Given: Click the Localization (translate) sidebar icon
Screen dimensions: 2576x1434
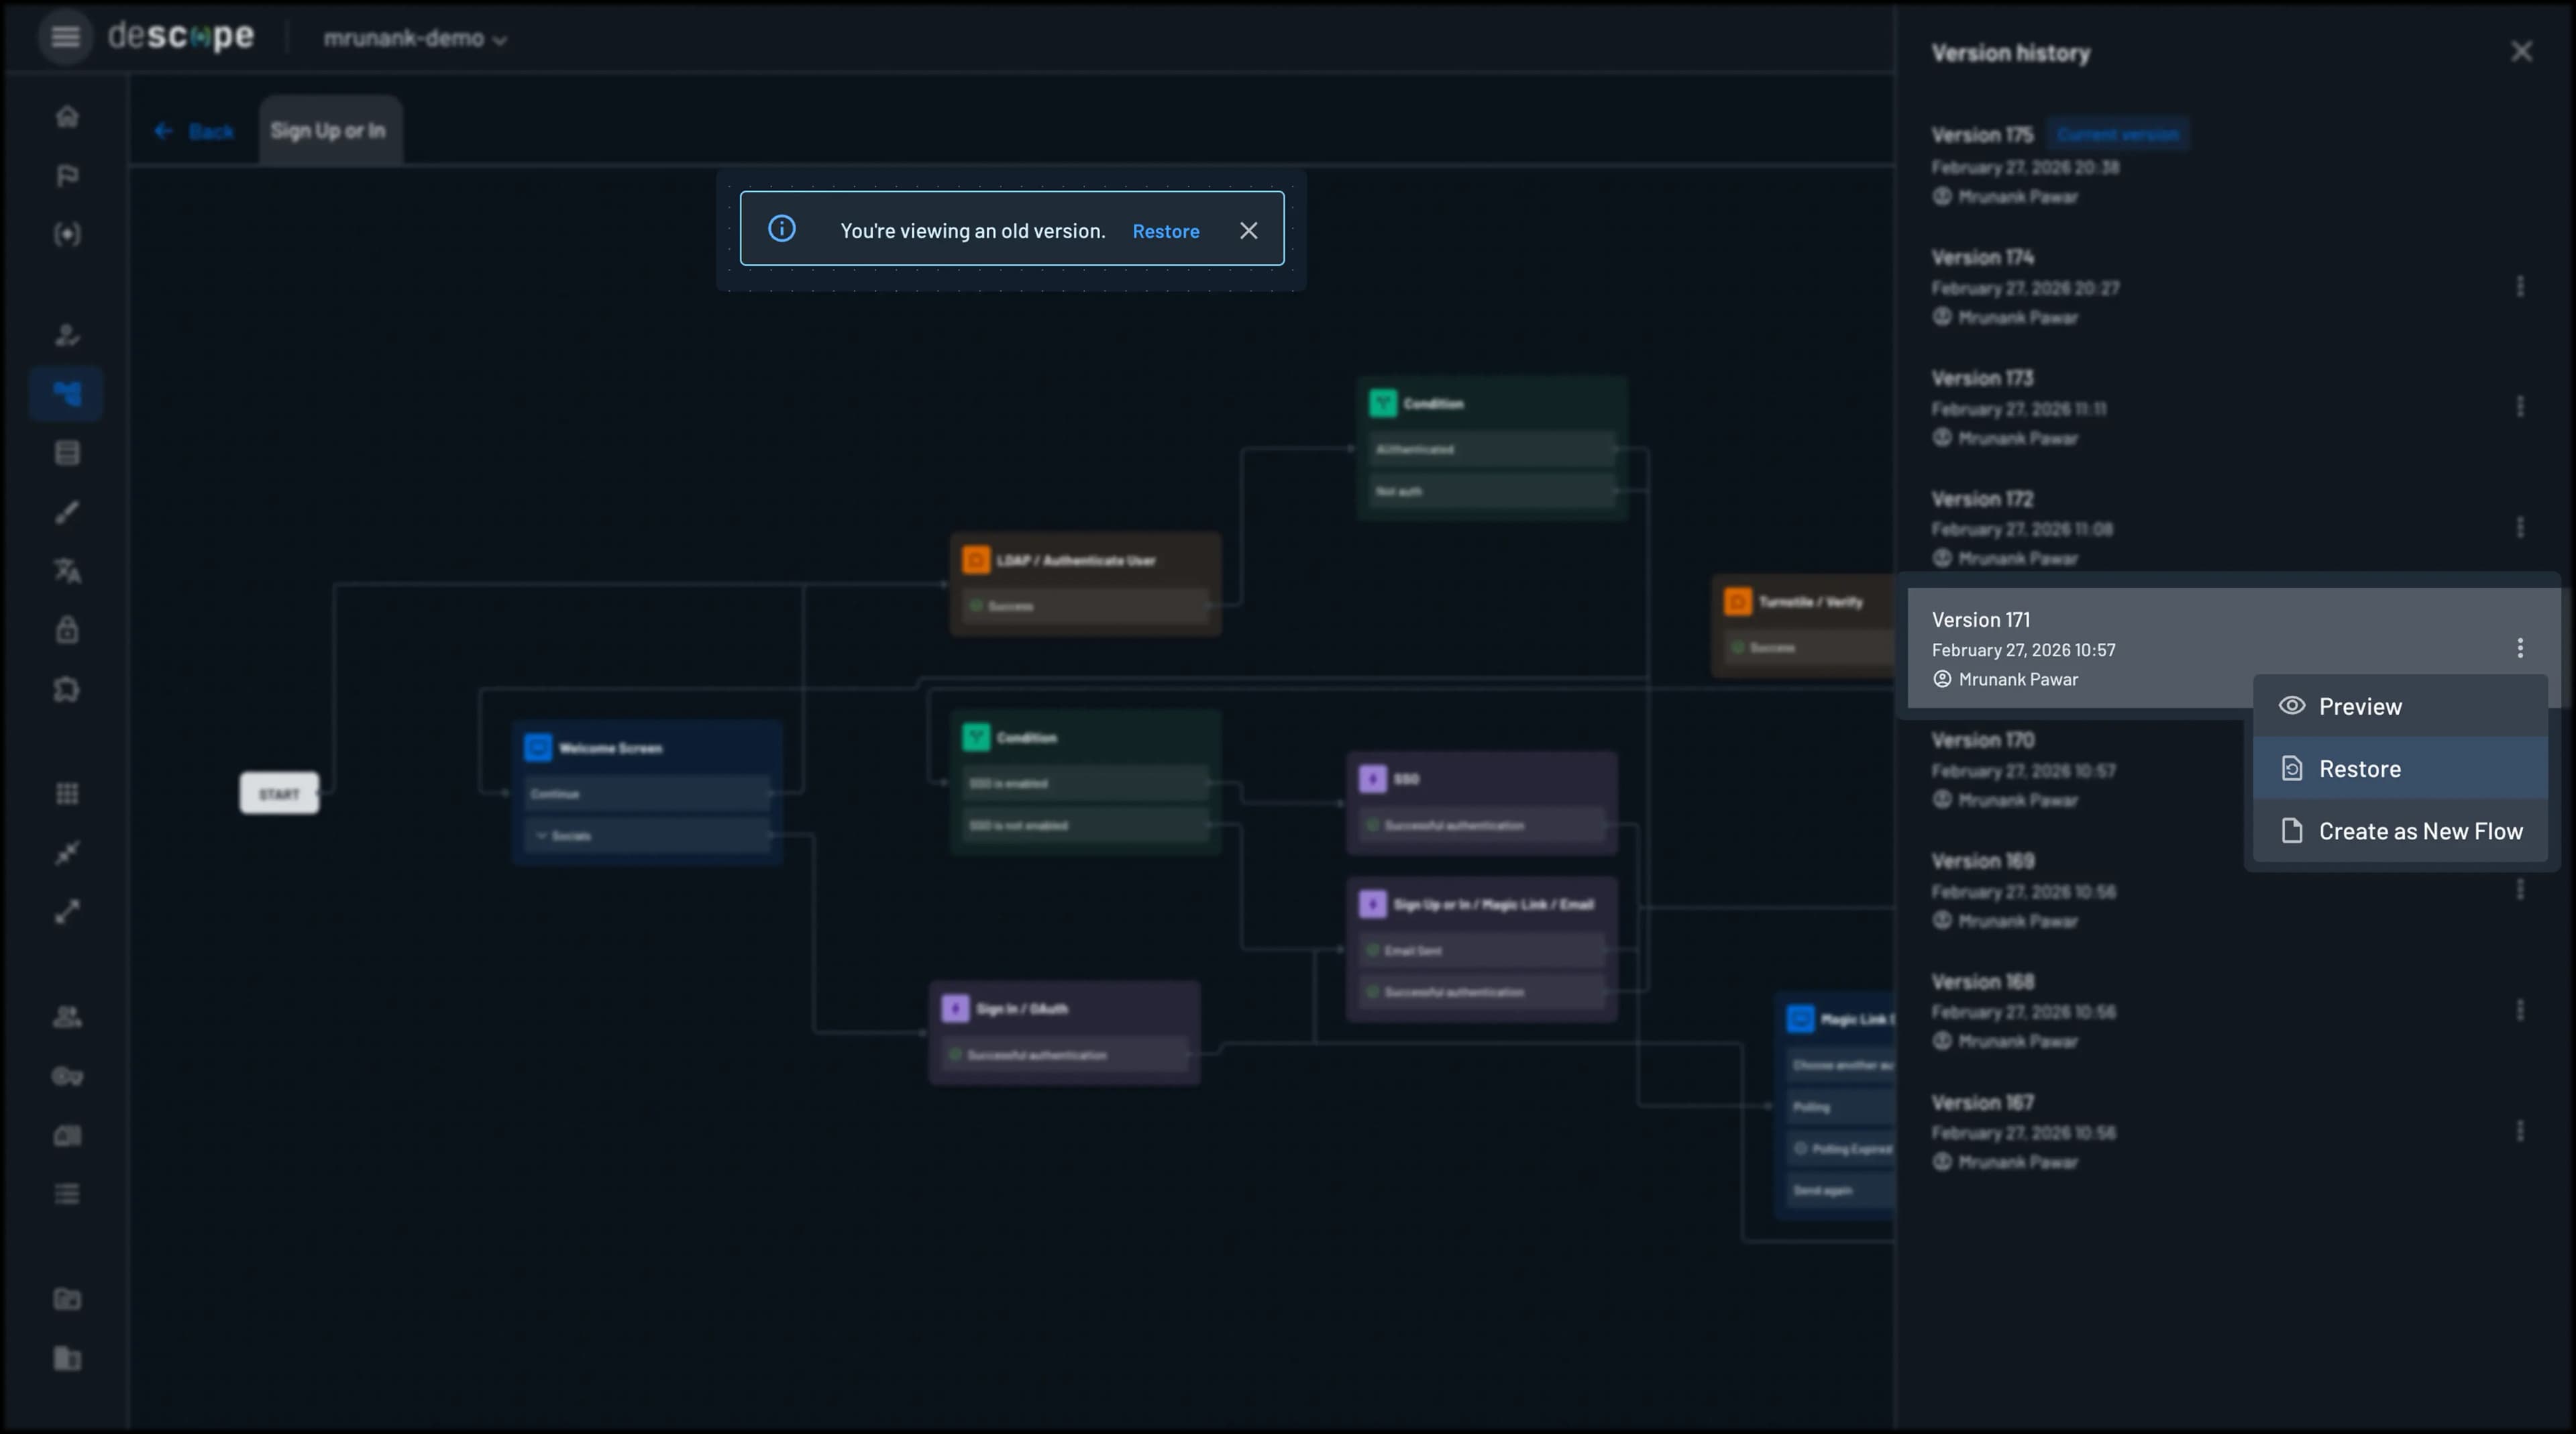Looking at the screenshot, I should (67, 571).
